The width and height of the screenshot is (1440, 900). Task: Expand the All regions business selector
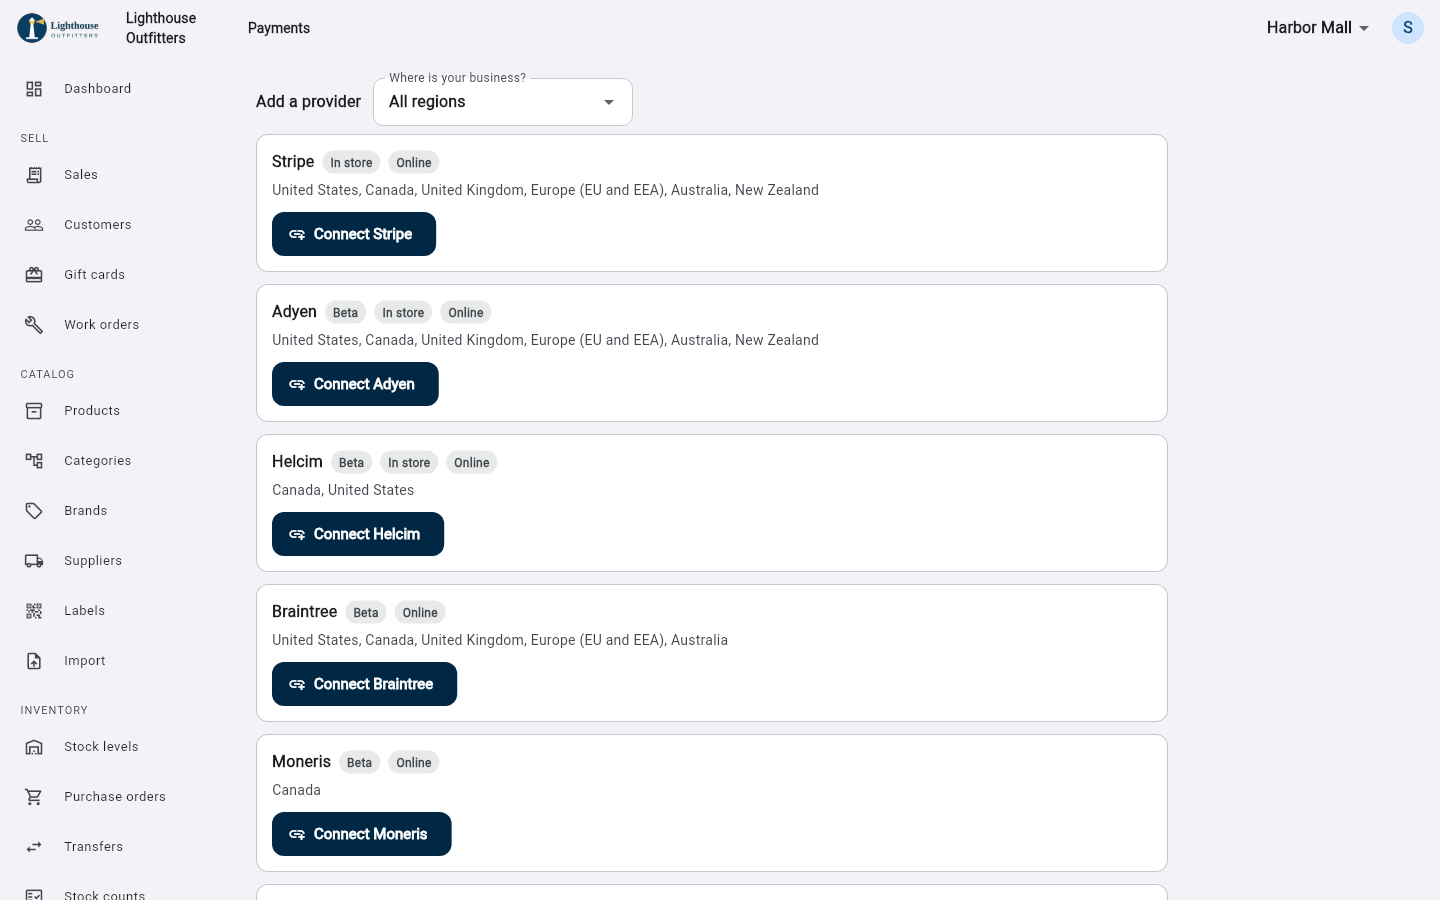(503, 102)
